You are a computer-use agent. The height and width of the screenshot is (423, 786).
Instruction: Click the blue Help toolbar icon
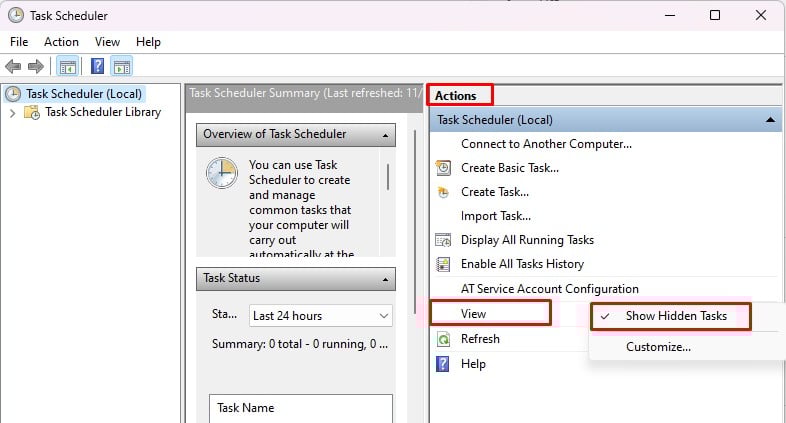(97, 67)
